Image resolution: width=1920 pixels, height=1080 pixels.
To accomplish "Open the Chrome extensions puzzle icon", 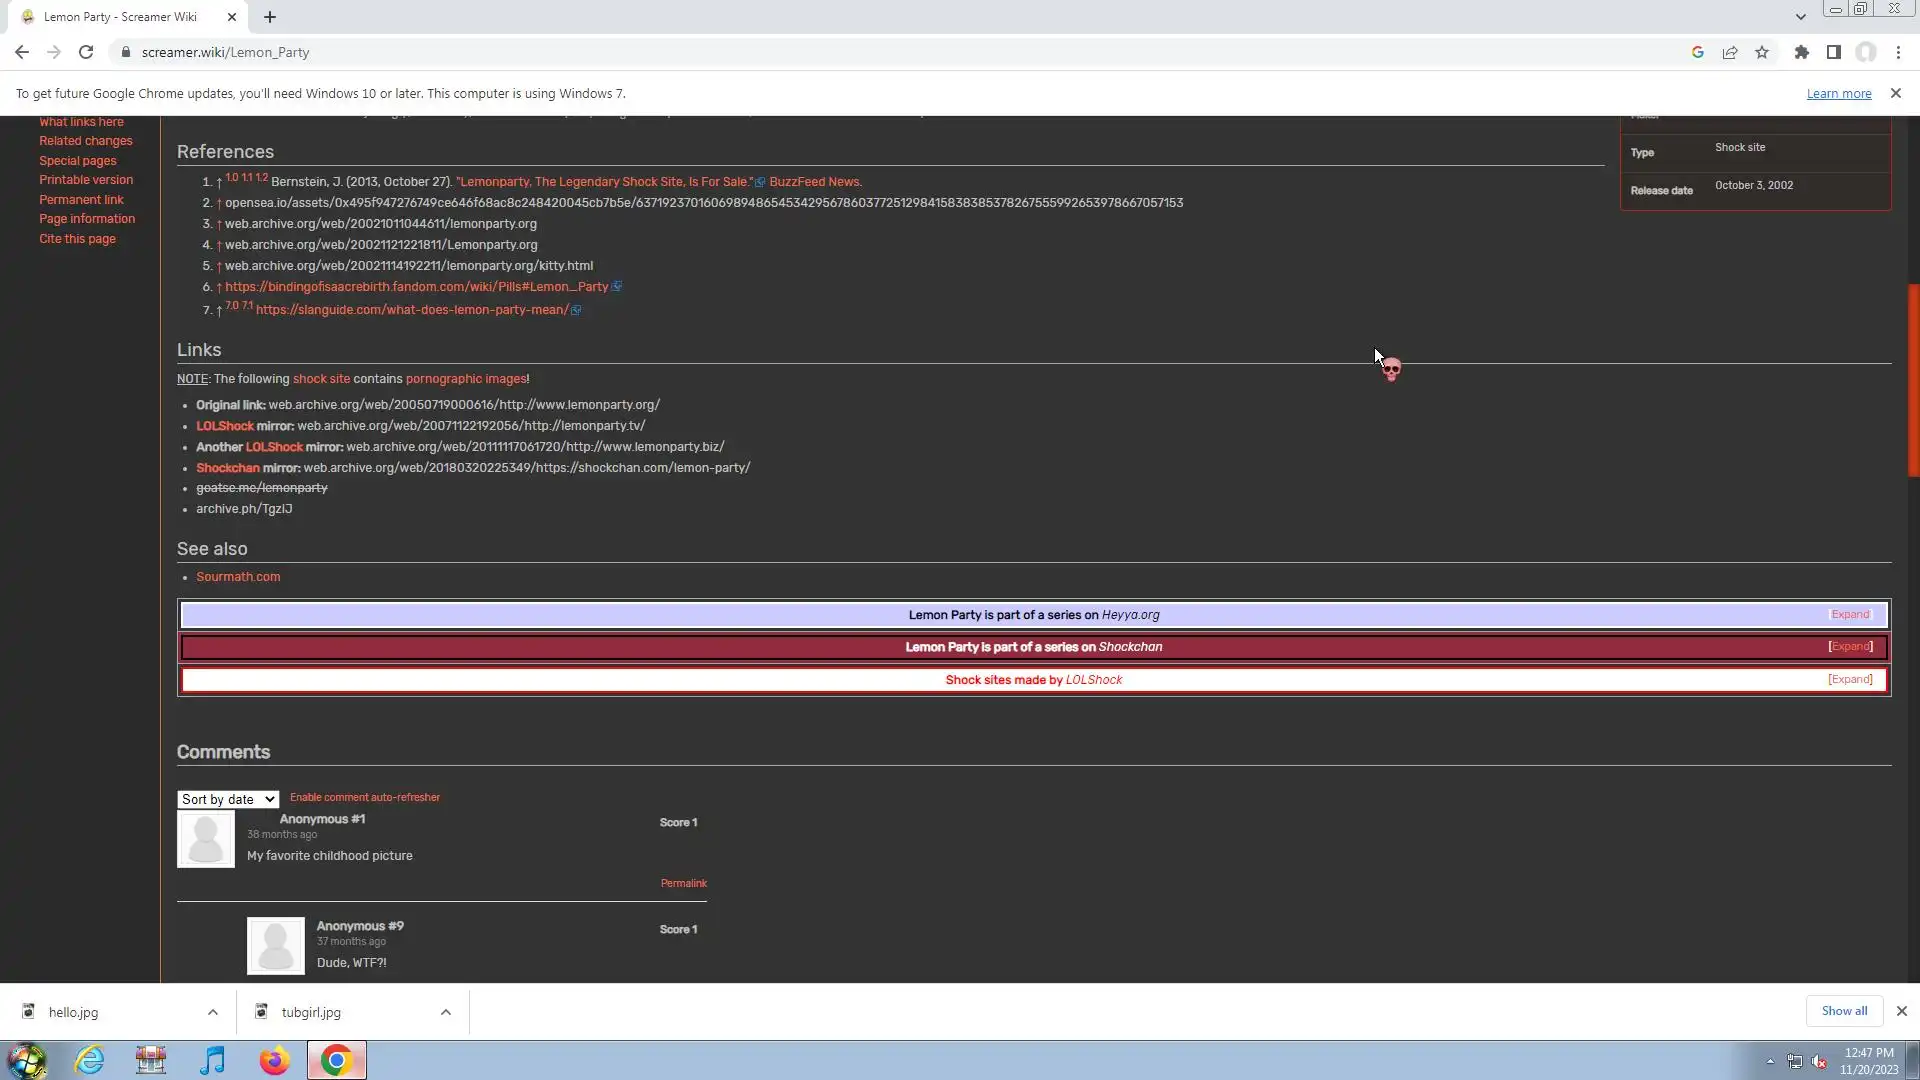I will coord(1801,52).
